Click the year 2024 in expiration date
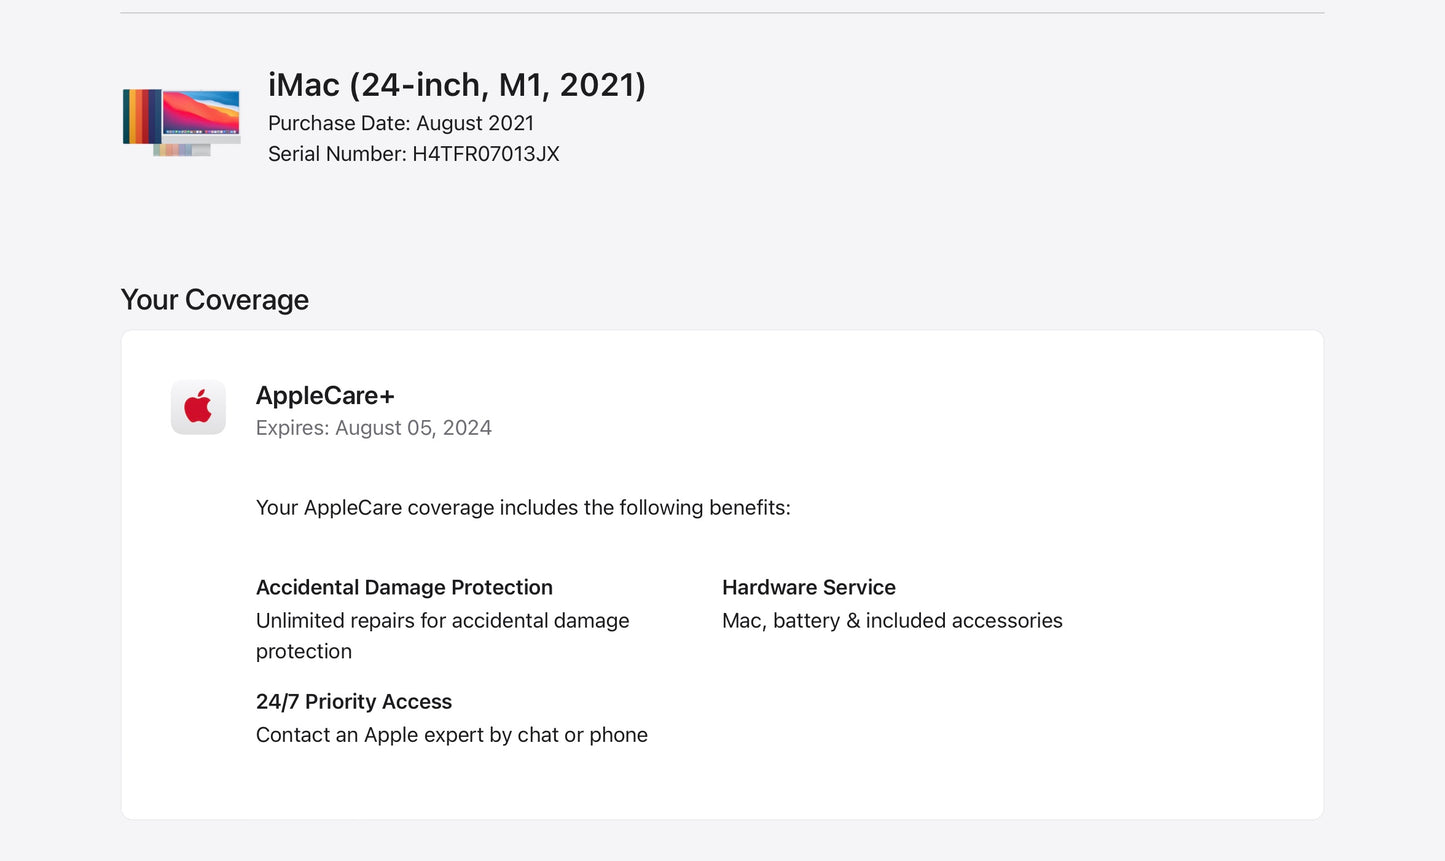Viewport: 1445px width, 861px height. coord(467,428)
